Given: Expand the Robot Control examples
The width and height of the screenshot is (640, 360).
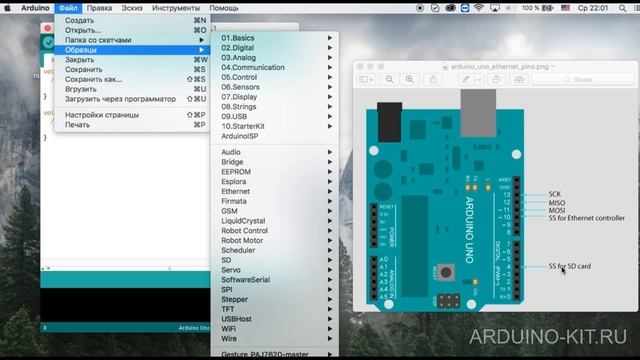Looking at the screenshot, I should pos(275,230).
